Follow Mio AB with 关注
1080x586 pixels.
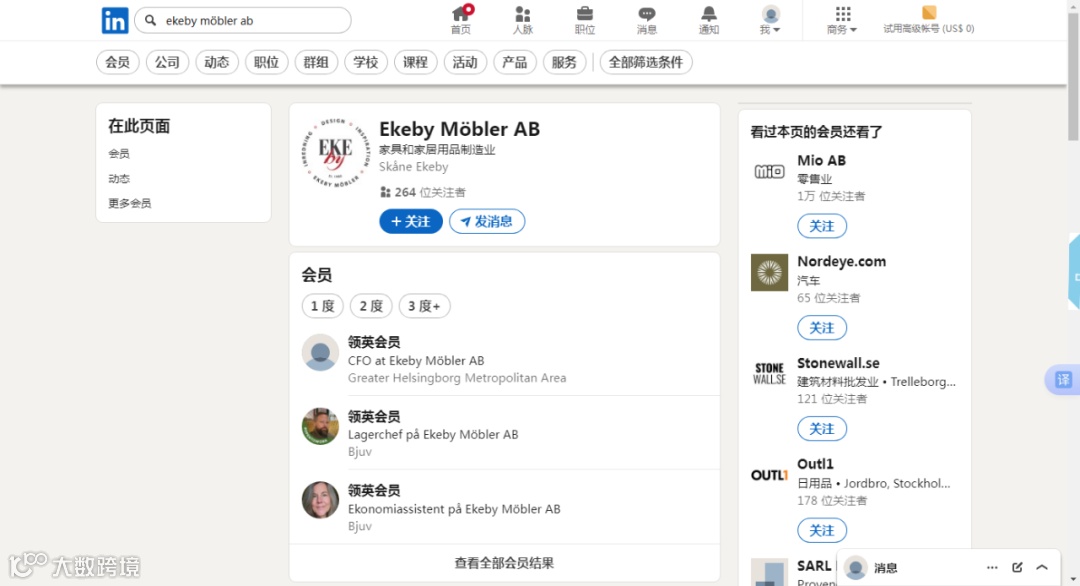822,226
